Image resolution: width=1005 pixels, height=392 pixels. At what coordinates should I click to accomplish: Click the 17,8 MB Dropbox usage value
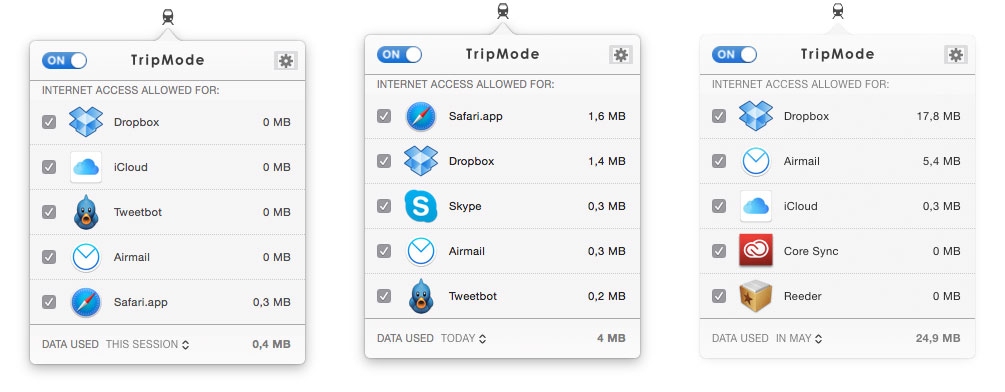938,116
